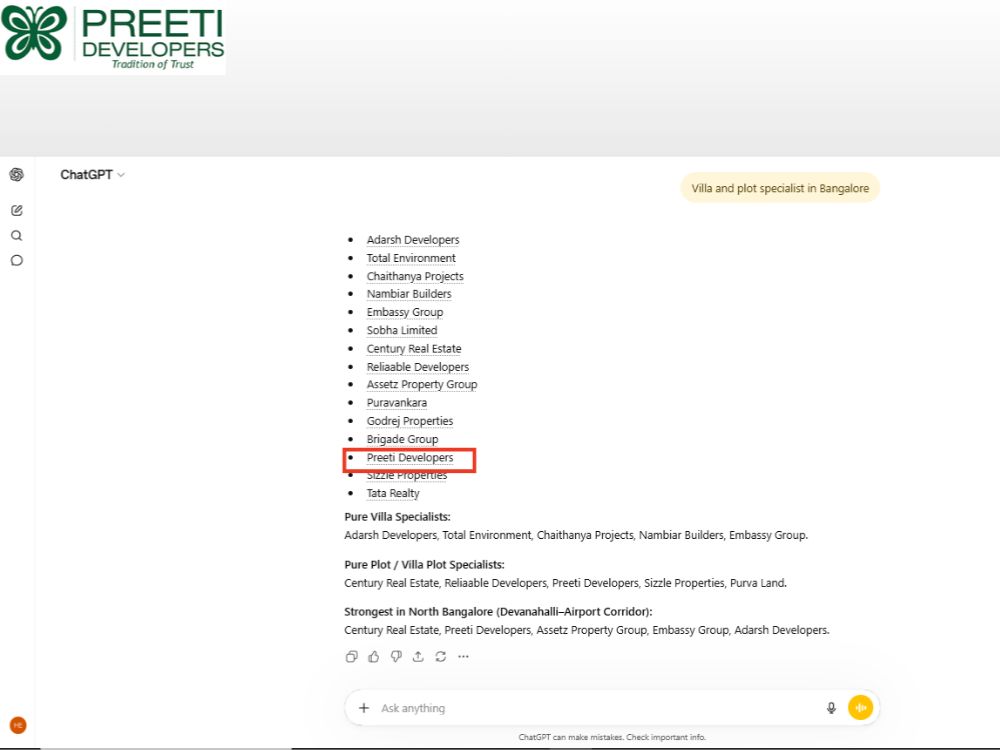Open the Chaithanya Projects link
The height and width of the screenshot is (750, 1000).
pyautogui.click(x=415, y=276)
